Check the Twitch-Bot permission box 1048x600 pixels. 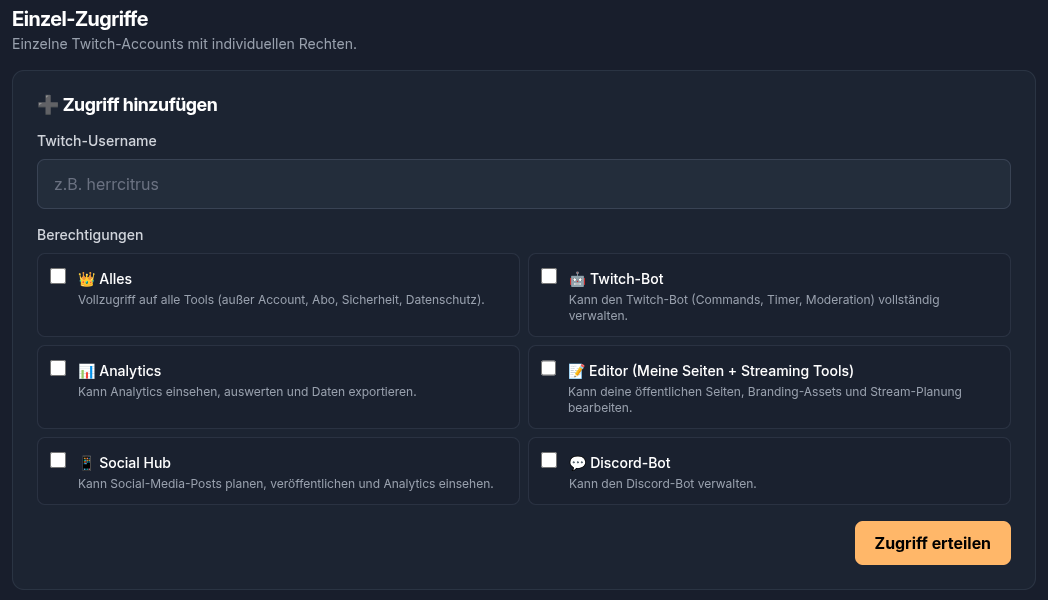tap(548, 275)
